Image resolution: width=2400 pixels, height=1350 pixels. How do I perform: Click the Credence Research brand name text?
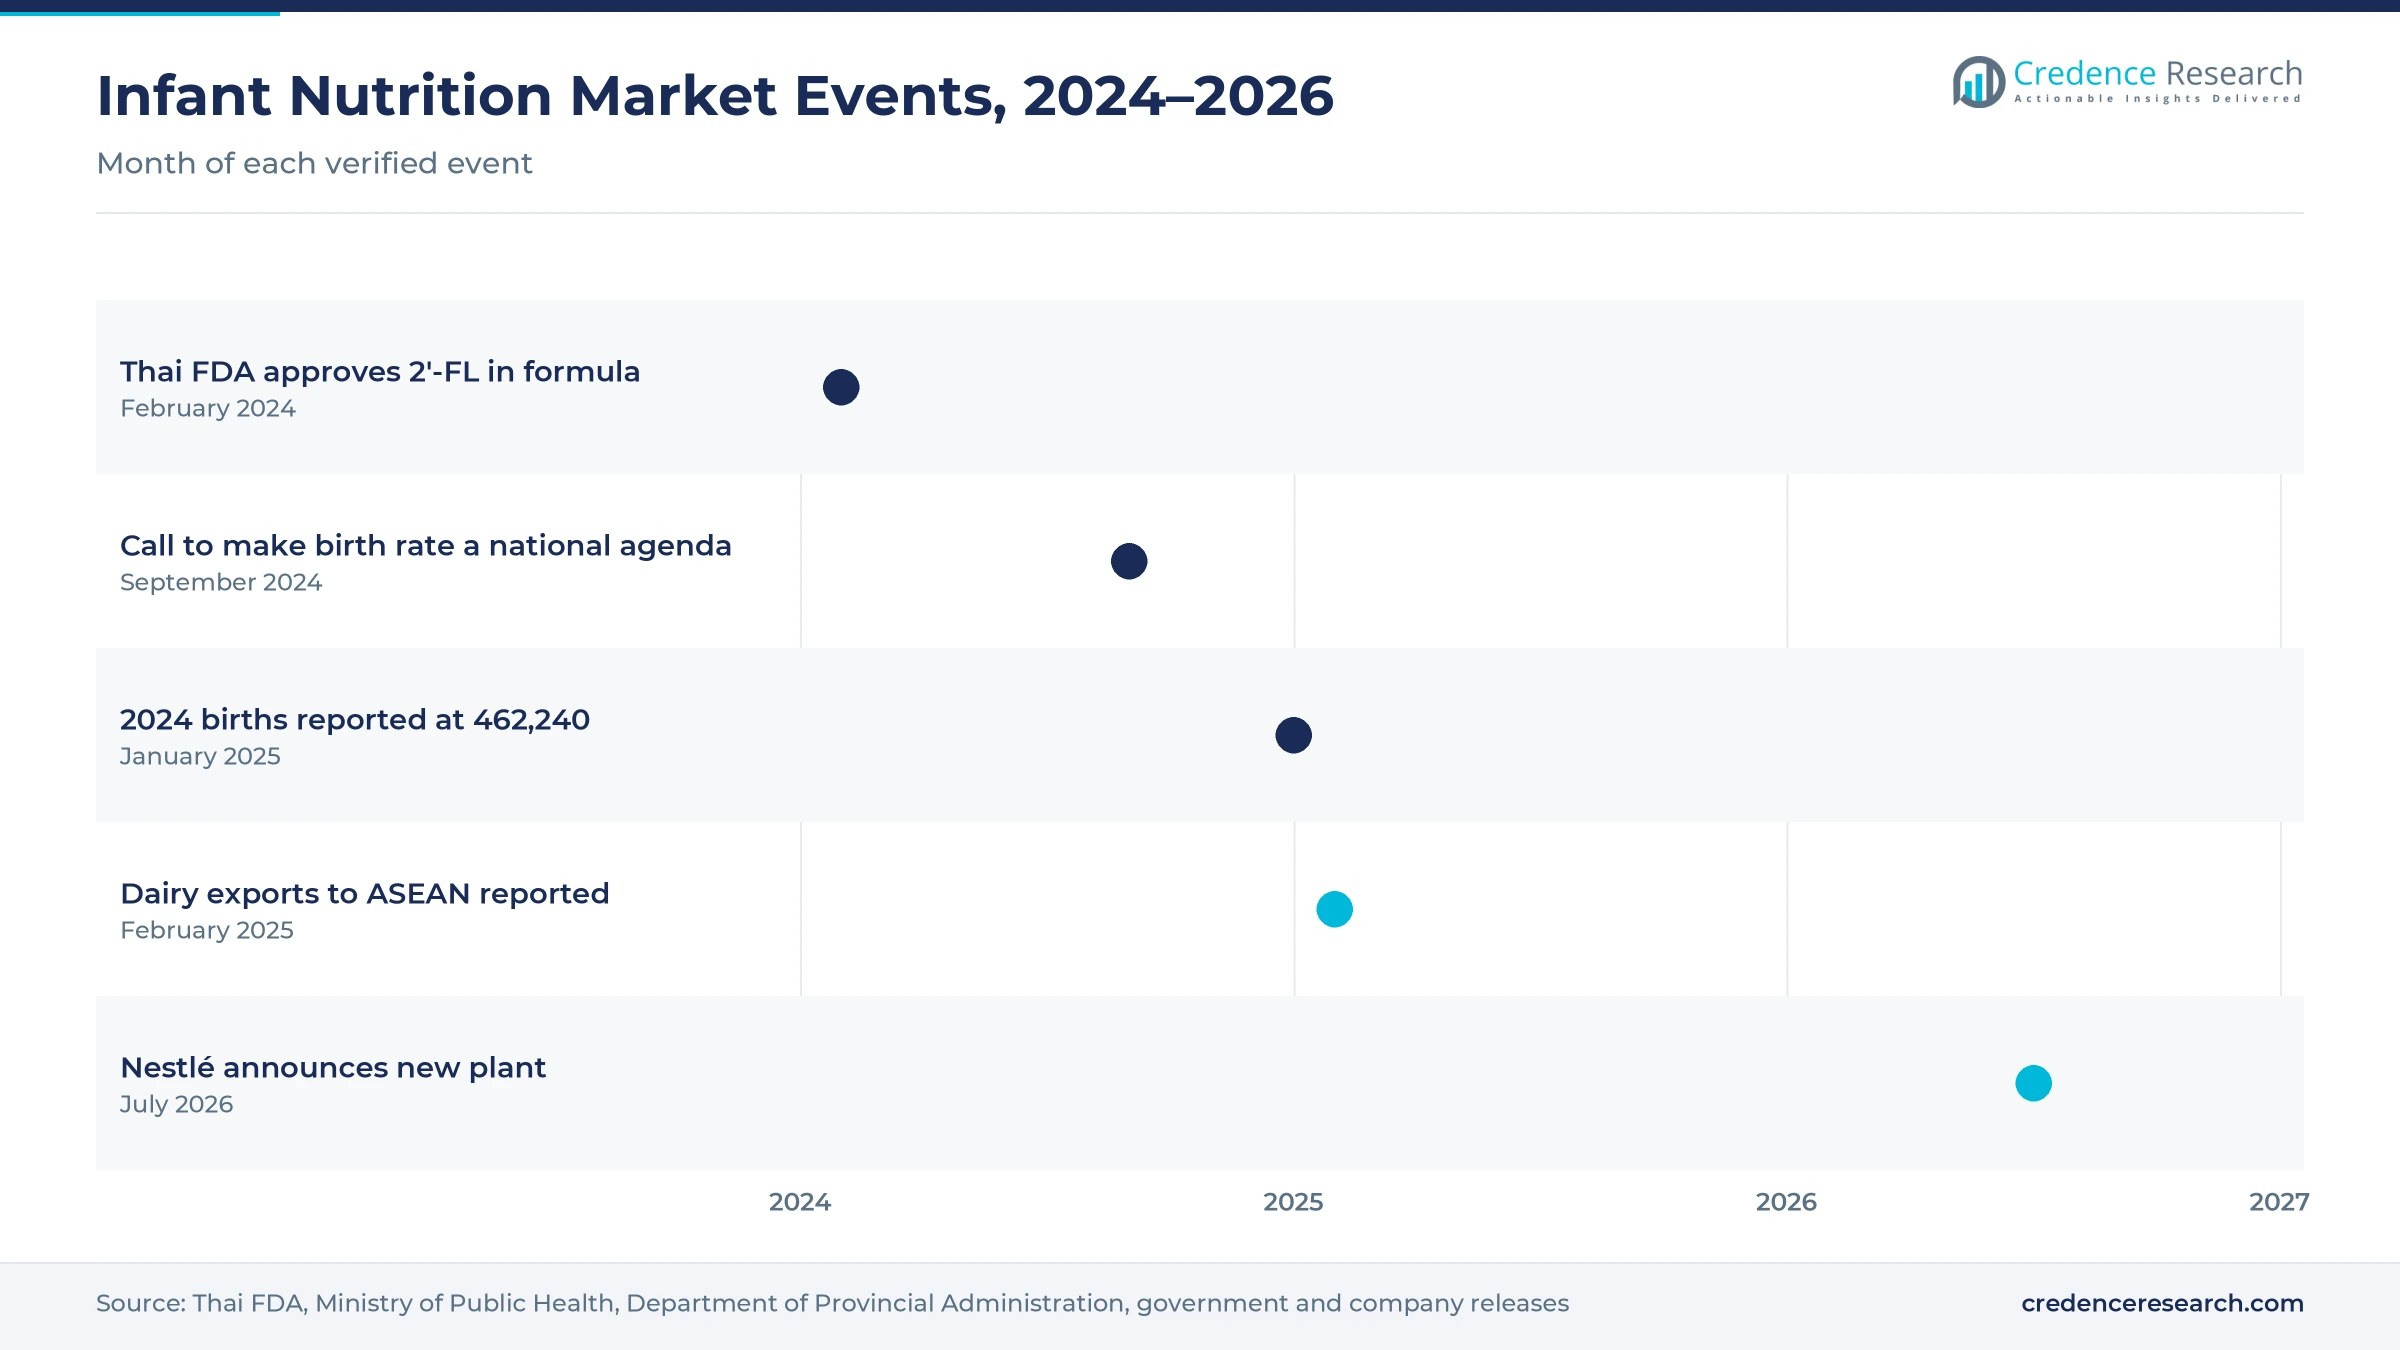pyautogui.click(x=2158, y=74)
